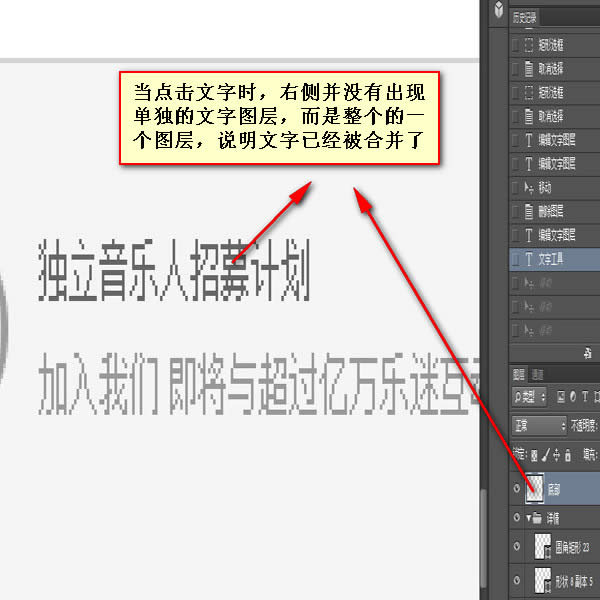Hide the 形状 8 副本 5 layer

517,580
